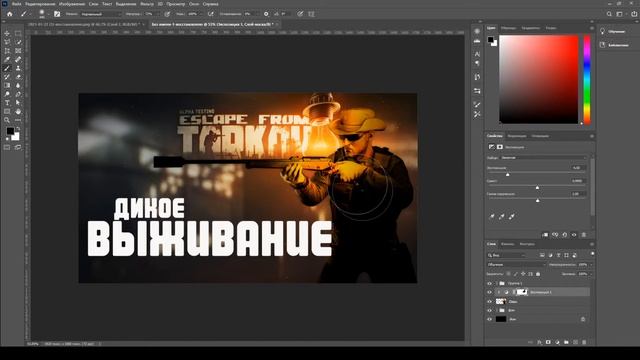Select the Path Selection tool
Screen dimensions: 640x360
point(18,103)
